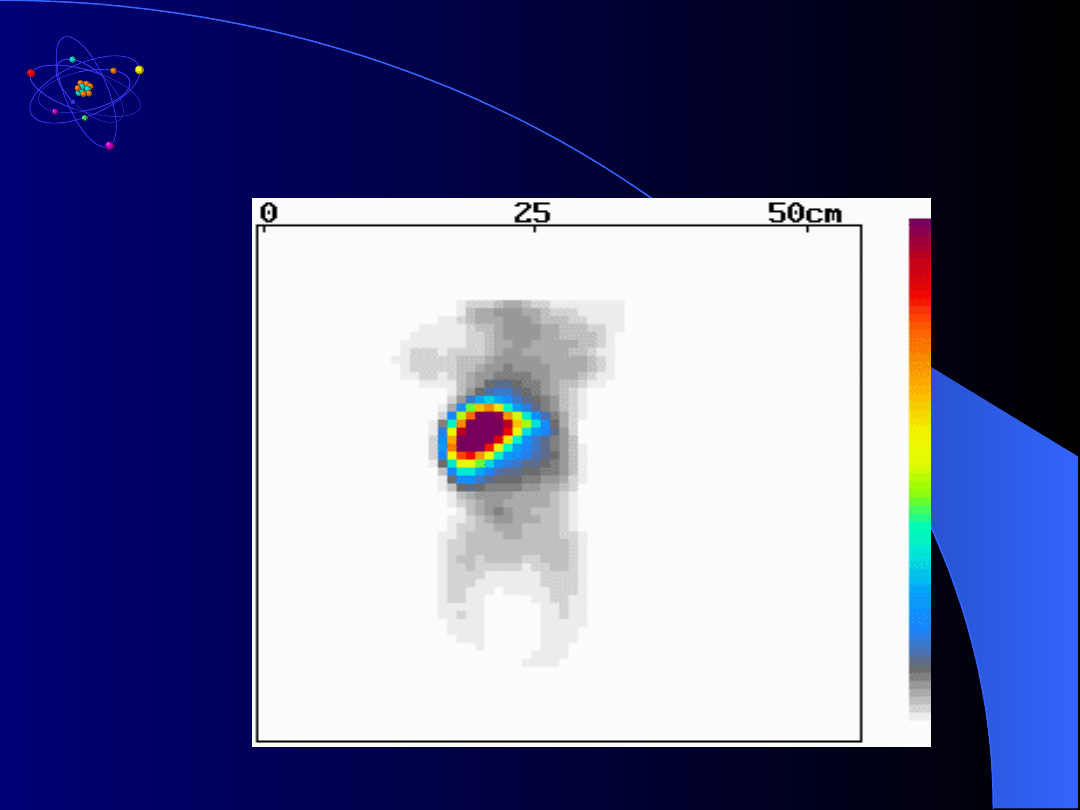
Task: Click the orange nucleus of the atom graphic
Action: [x=84, y=89]
